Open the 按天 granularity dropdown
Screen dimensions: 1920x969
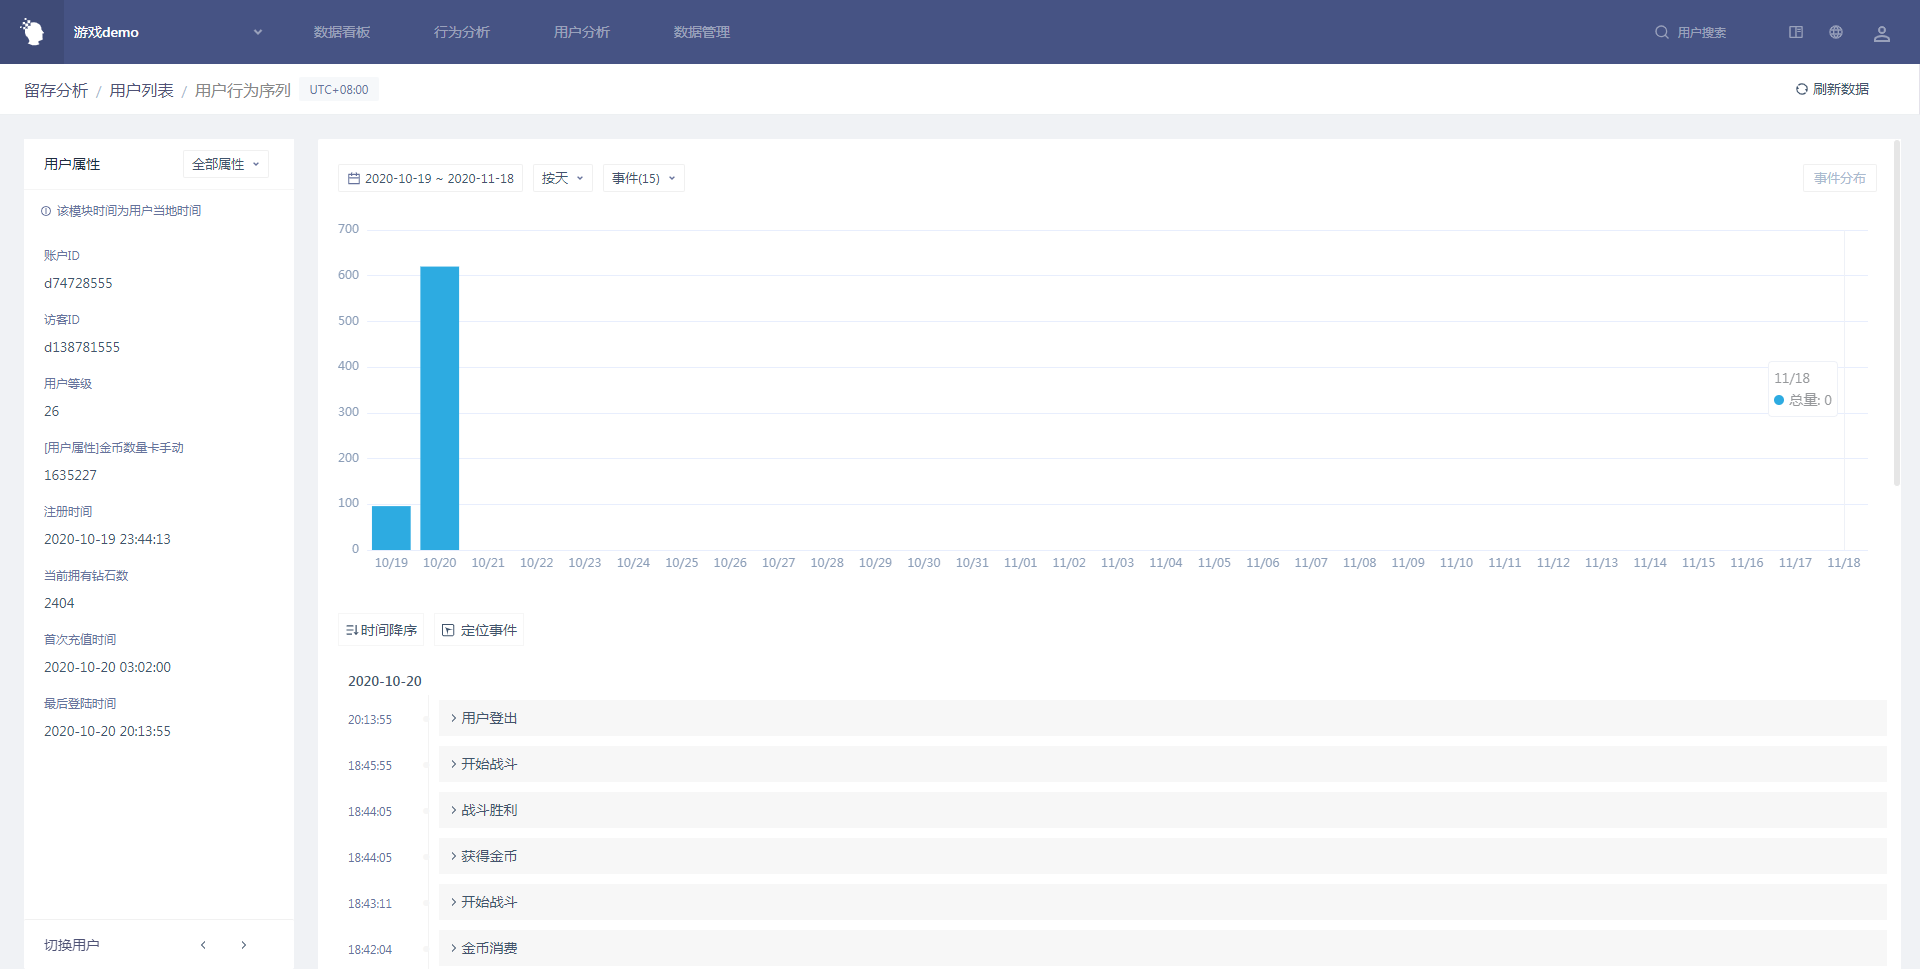[562, 178]
